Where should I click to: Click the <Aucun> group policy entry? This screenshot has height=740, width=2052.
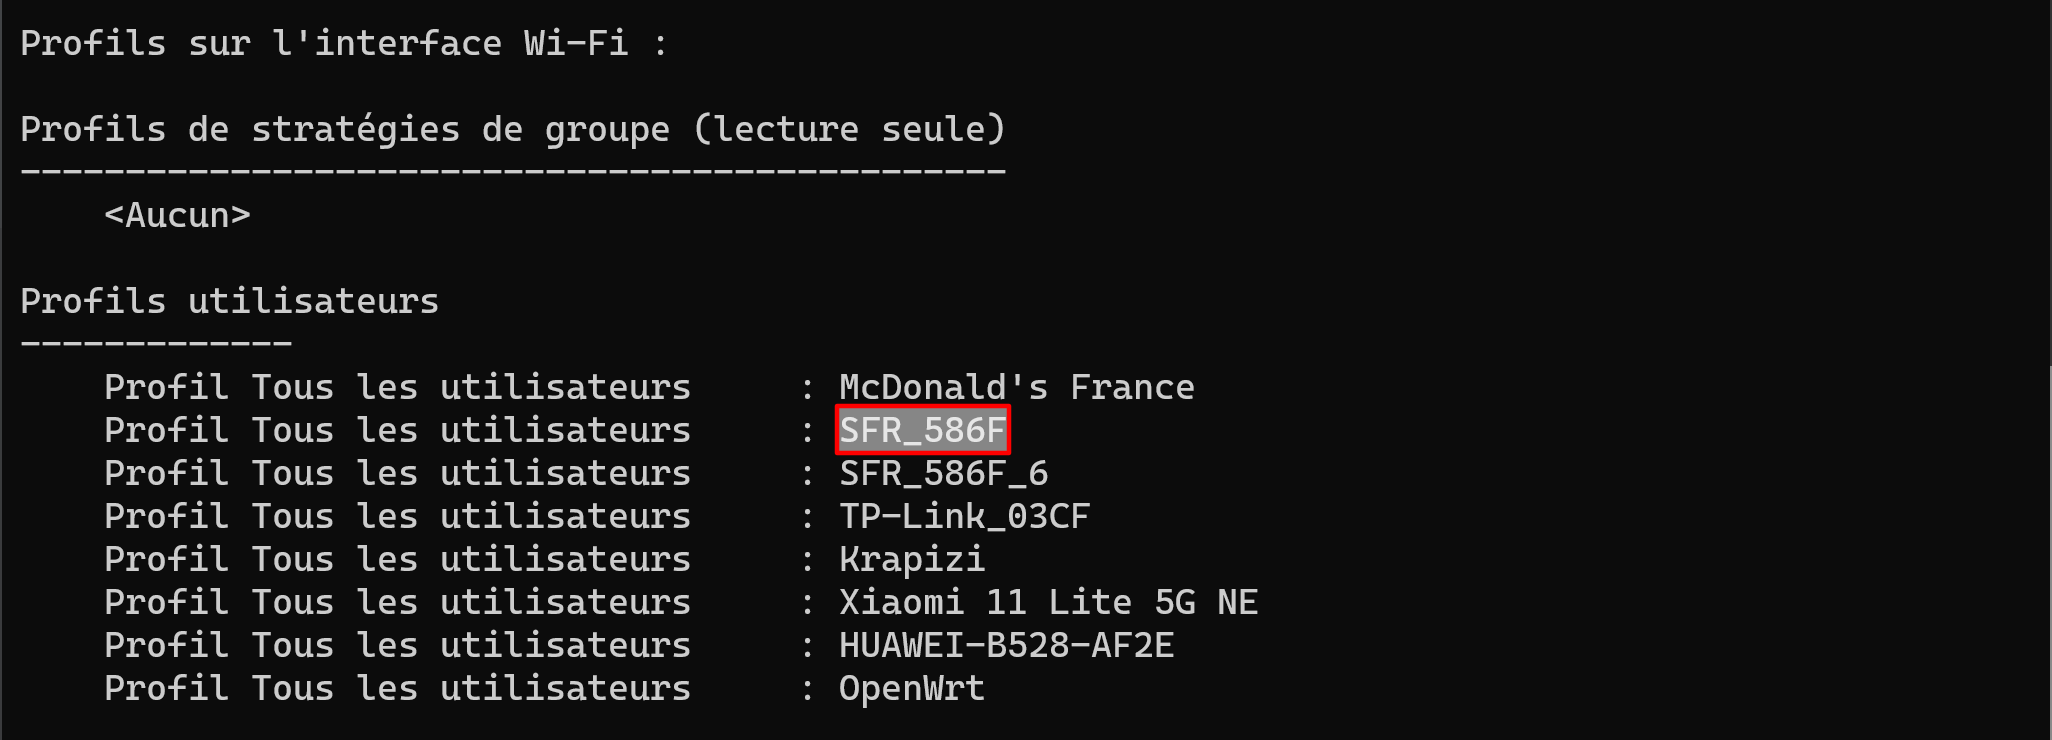pos(177,215)
